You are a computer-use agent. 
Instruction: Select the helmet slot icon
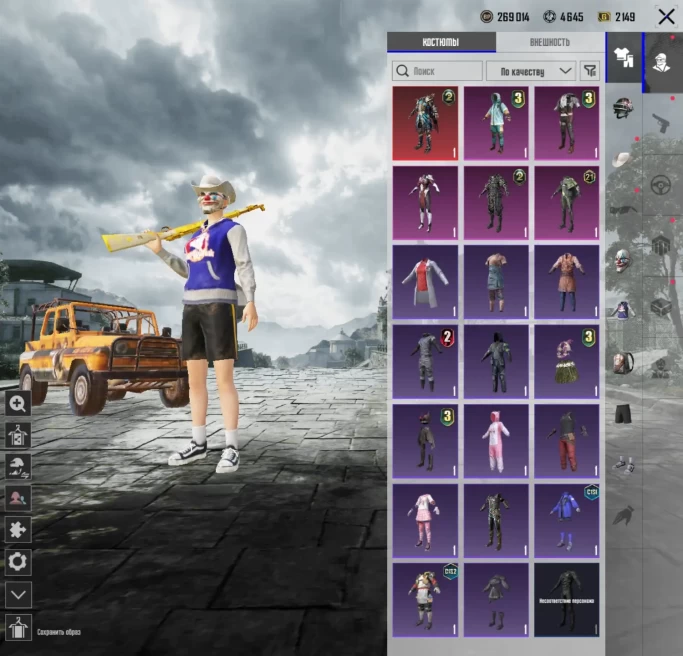coord(623,108)
